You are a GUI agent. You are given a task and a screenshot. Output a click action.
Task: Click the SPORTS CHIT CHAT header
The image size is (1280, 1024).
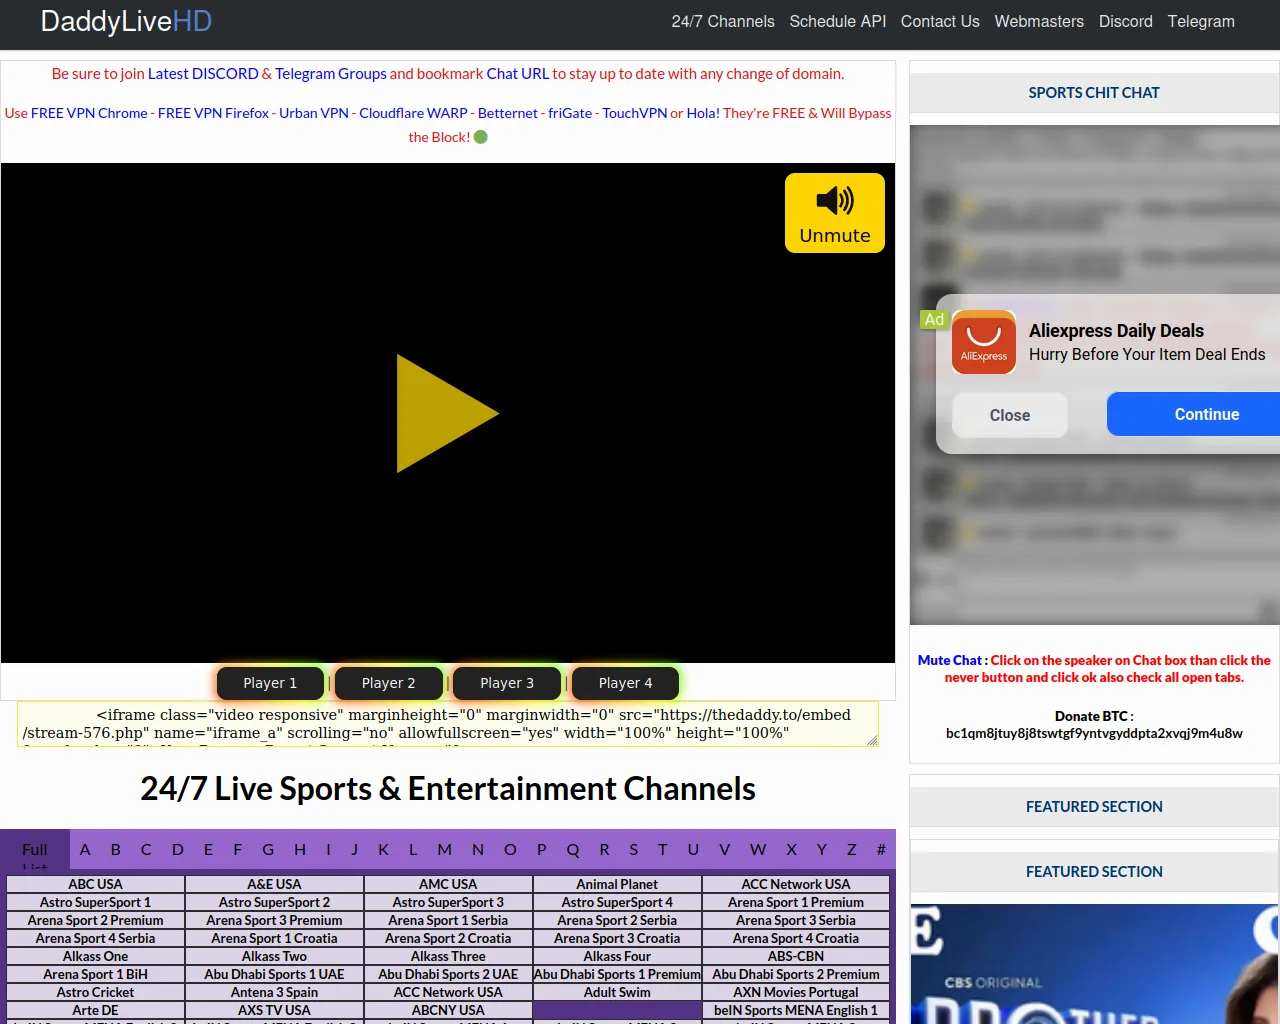(1094, 92)
